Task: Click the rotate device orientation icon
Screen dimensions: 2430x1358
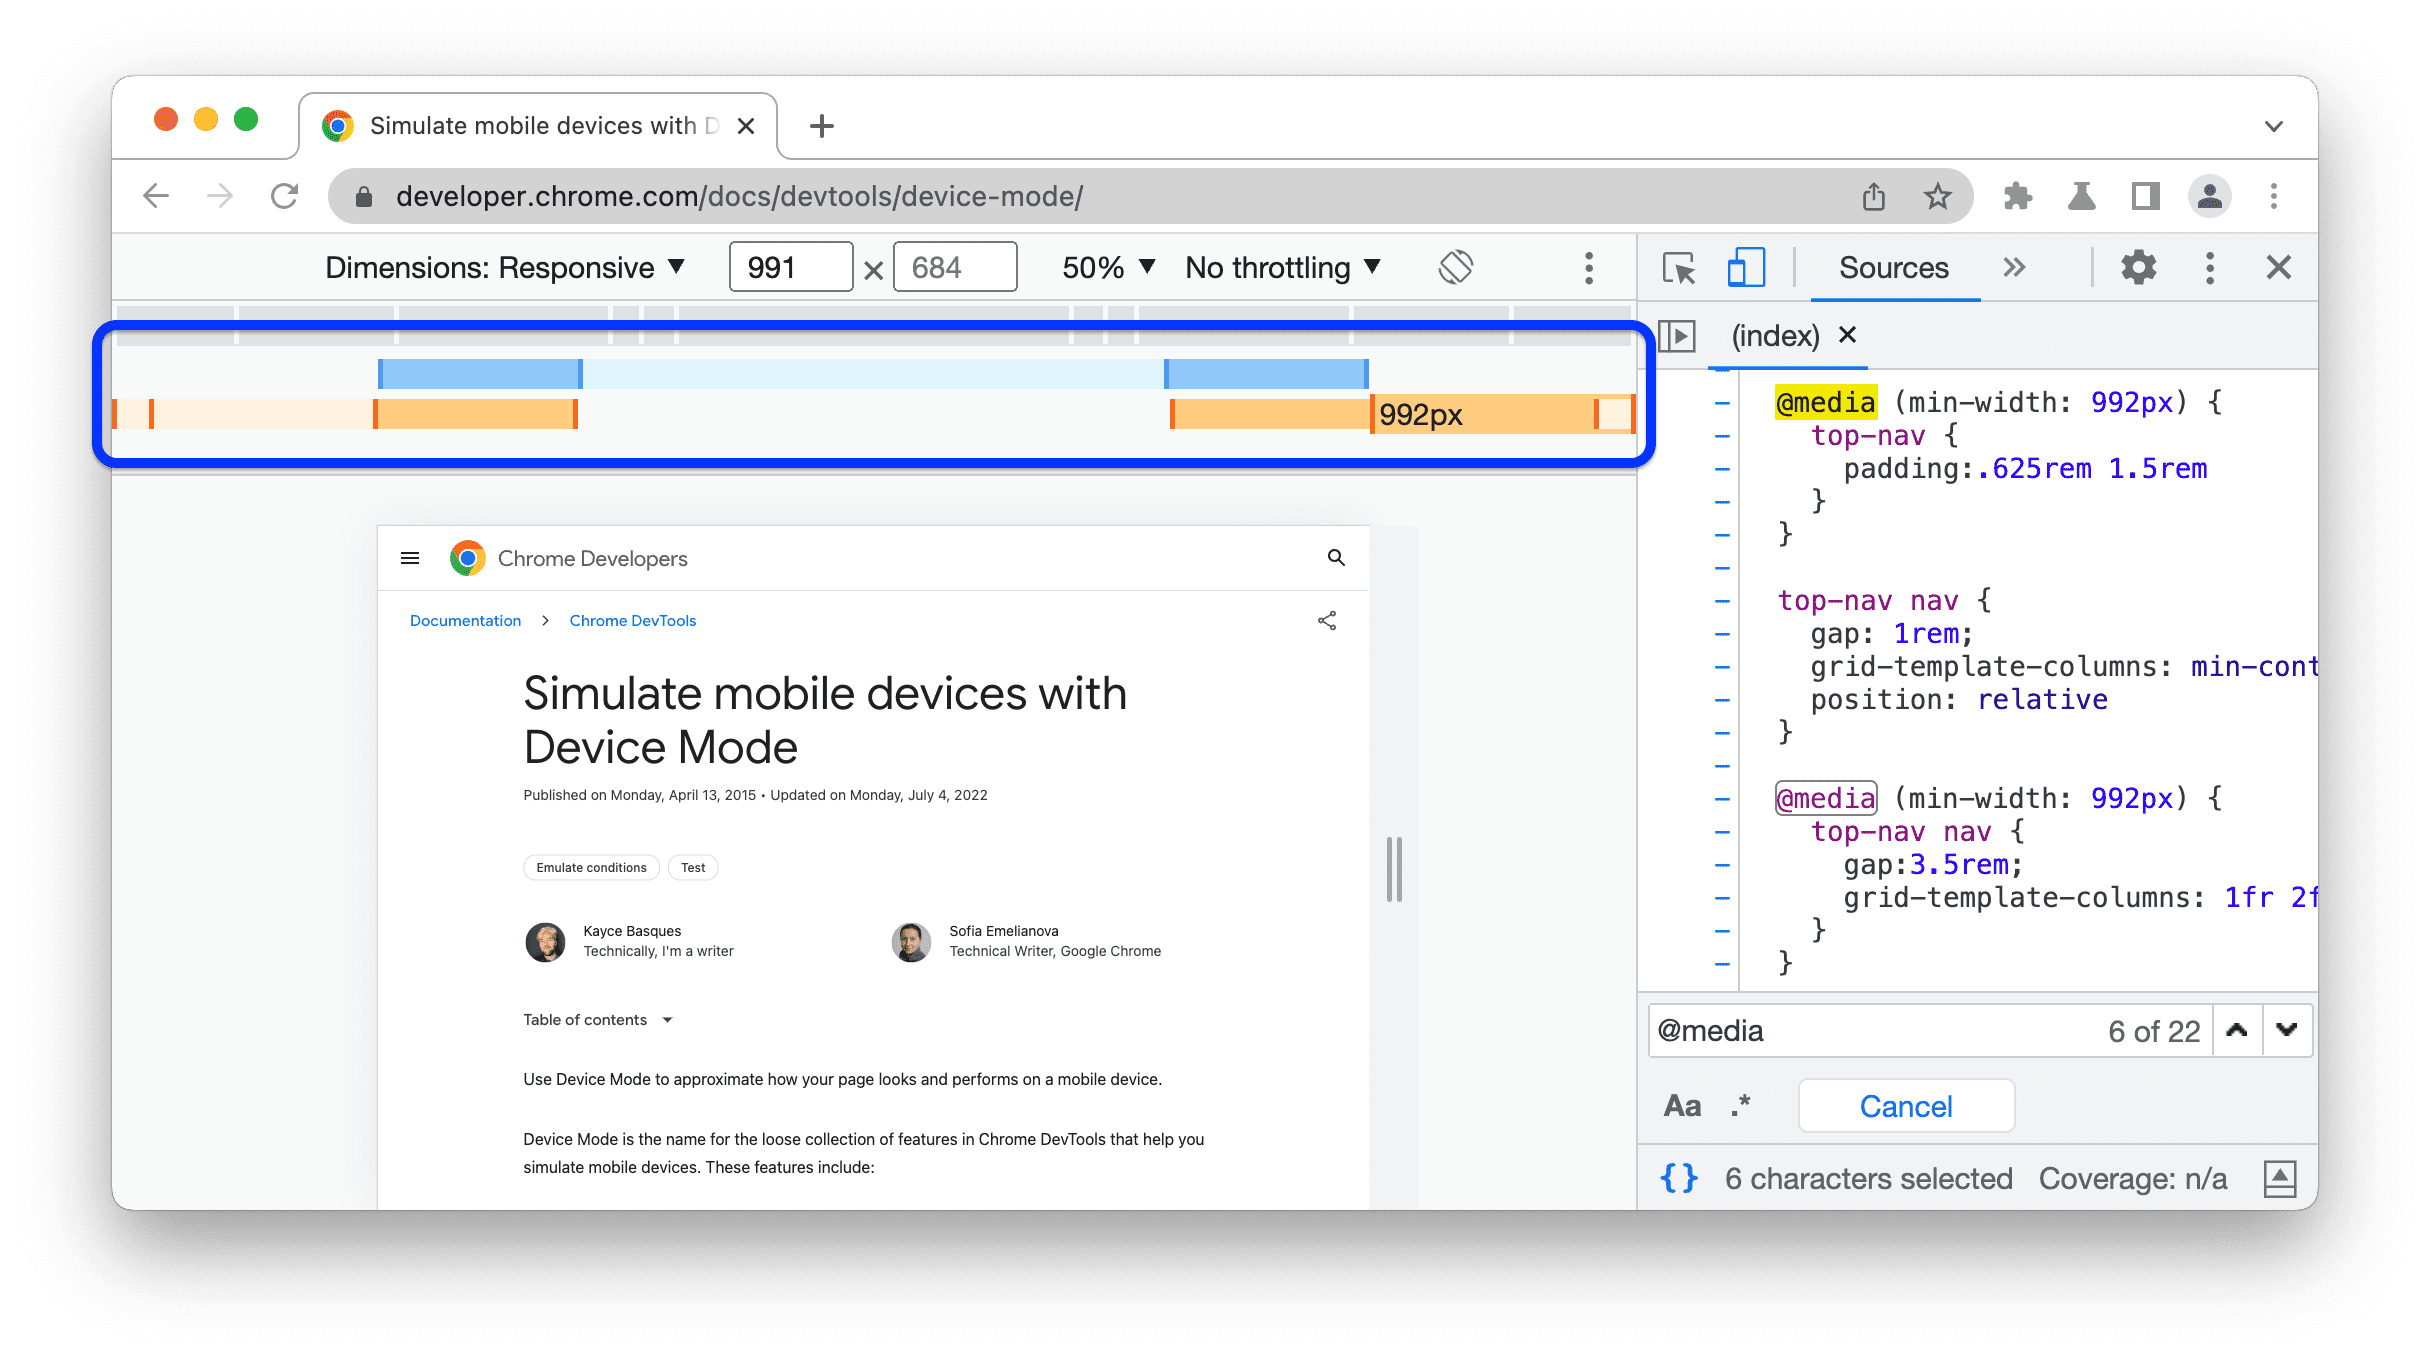Action: 1454,267
